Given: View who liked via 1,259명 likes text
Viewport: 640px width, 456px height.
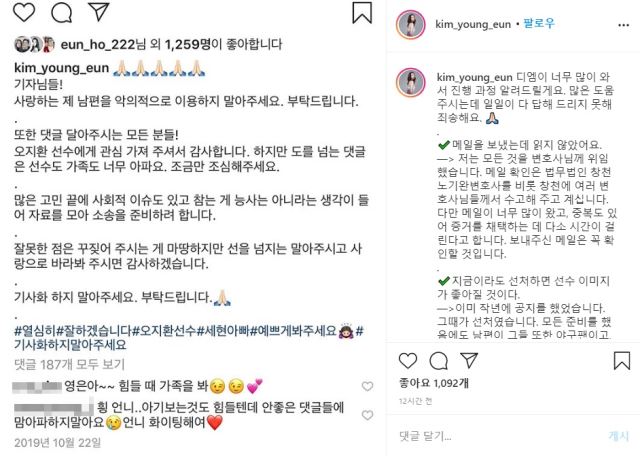Looking at the screenshot, I should [188, 44].
